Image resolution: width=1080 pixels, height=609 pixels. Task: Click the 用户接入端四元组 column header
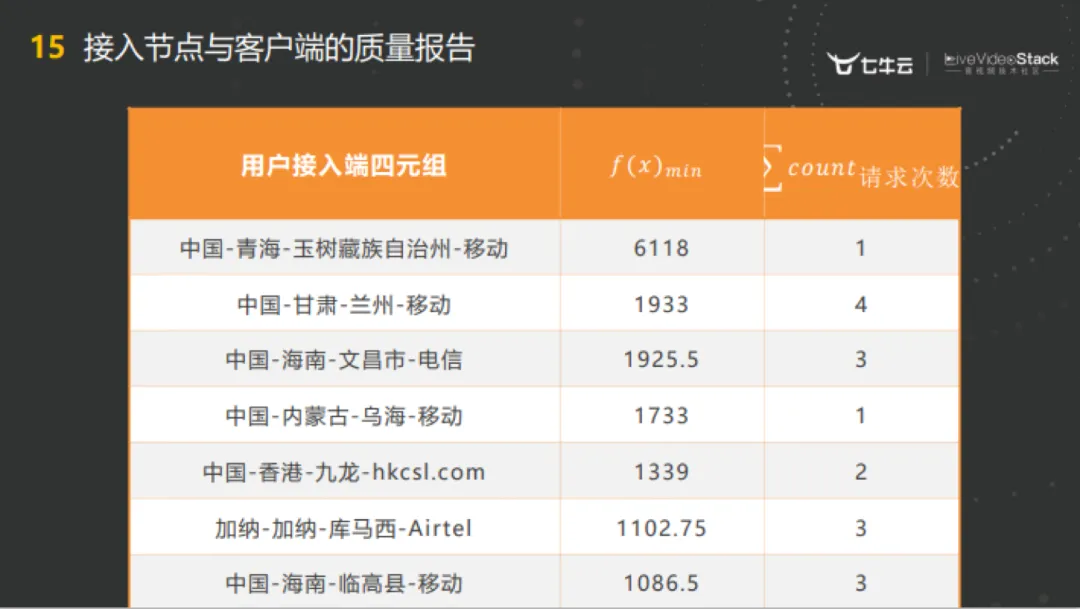point(343,166)
